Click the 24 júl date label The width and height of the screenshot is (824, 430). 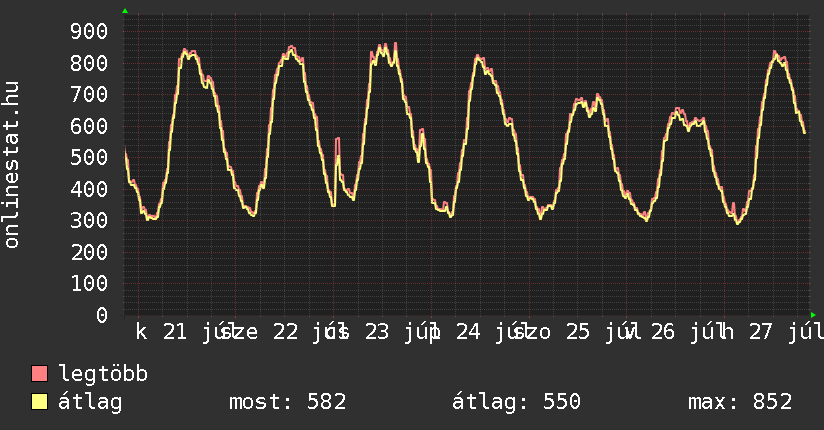(491, 332)
